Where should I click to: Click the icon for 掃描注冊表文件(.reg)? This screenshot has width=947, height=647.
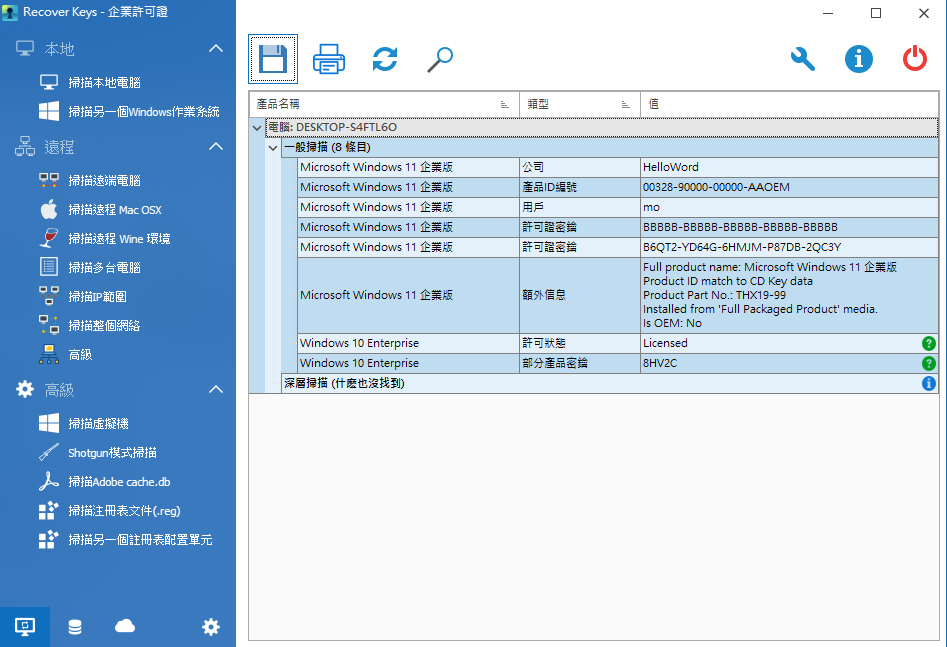click(49, 510)
